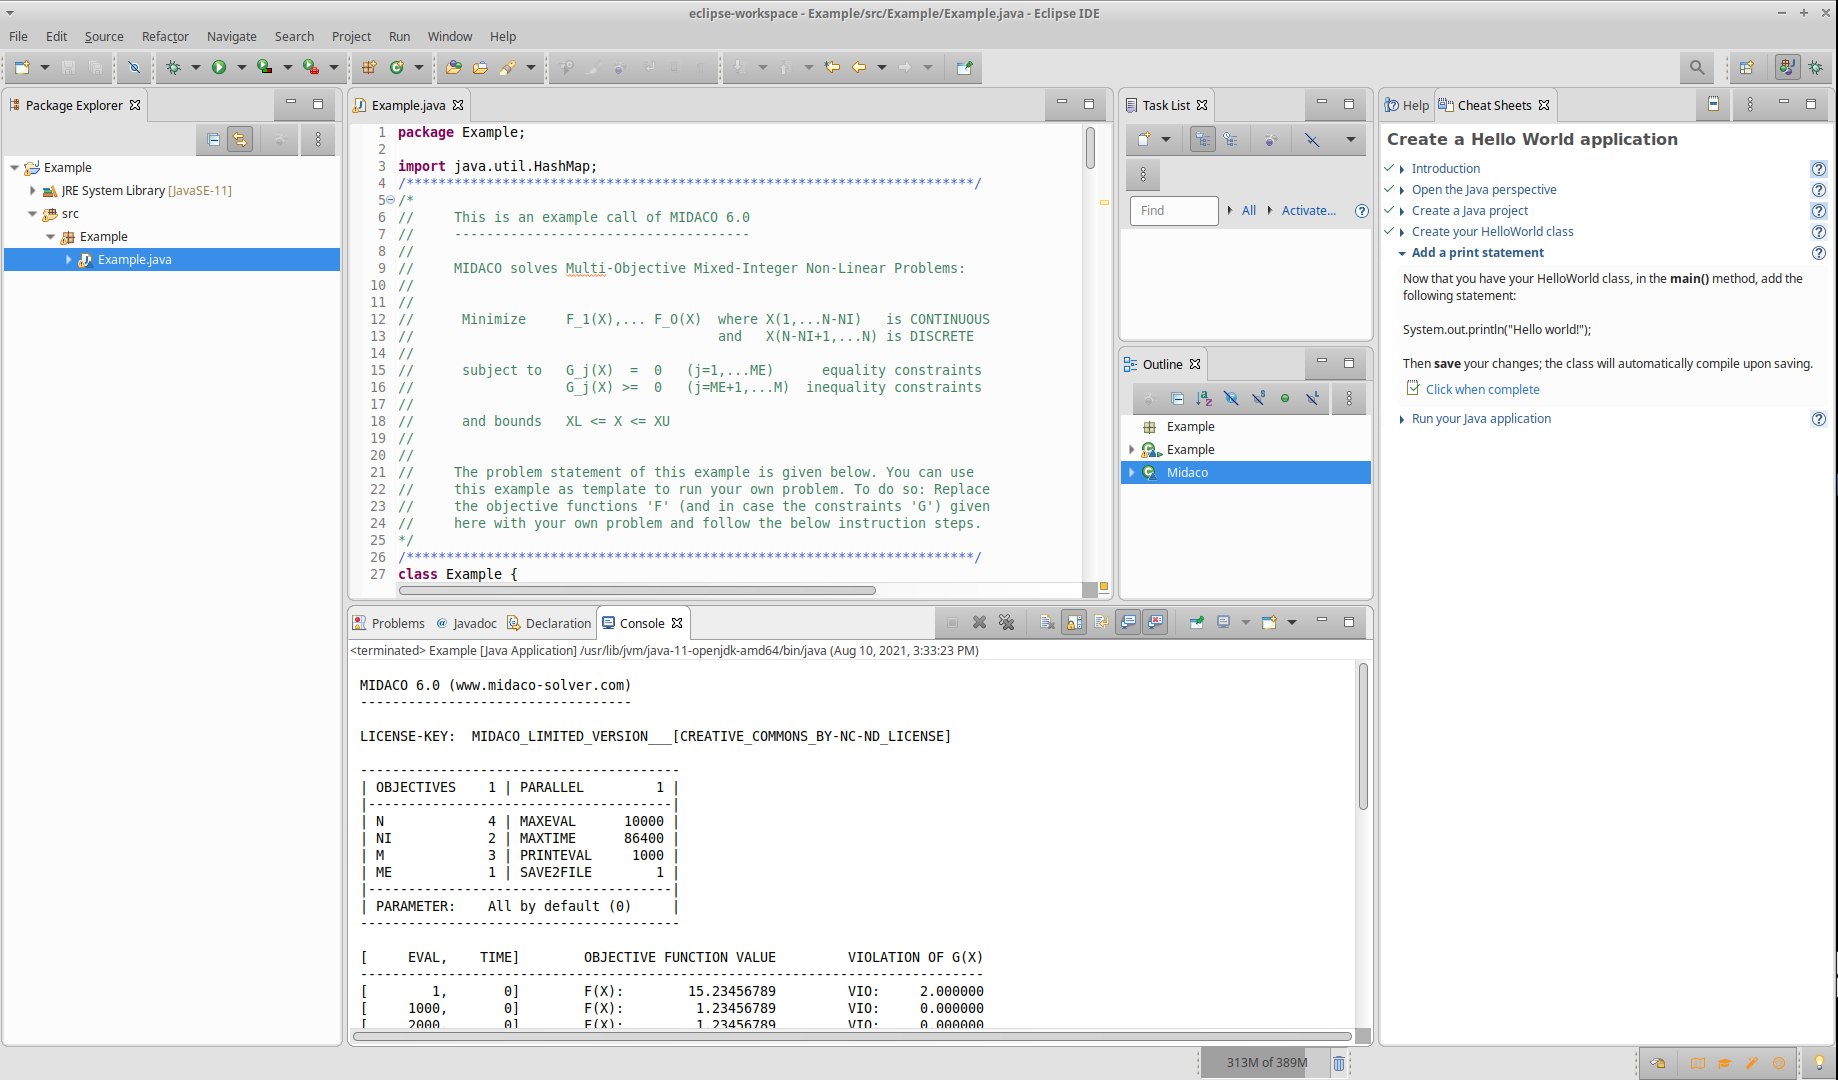Collapse the Example project tree node
The width and height of the screenshot is (1838, 1080).
pyautogui.click(x=15, y=167)
